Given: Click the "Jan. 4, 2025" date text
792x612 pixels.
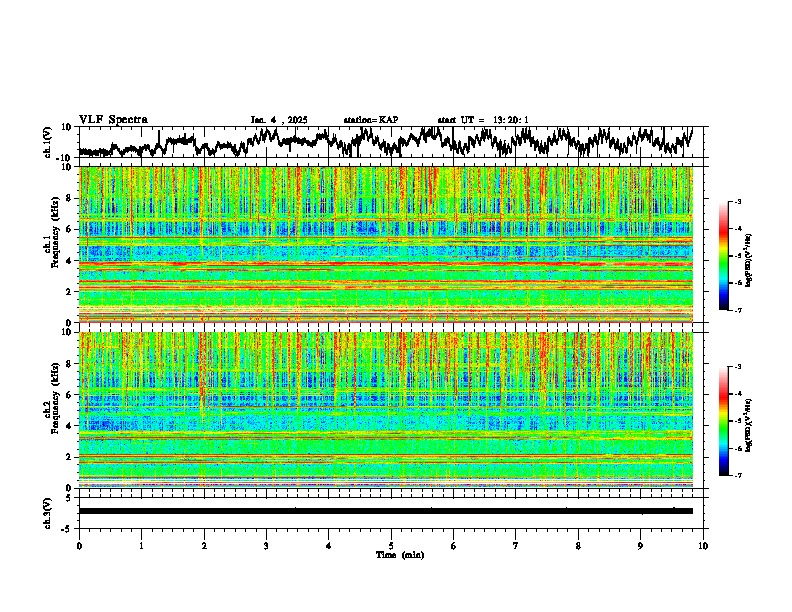Looking at the screenshot, I should (x=279, y=120).
